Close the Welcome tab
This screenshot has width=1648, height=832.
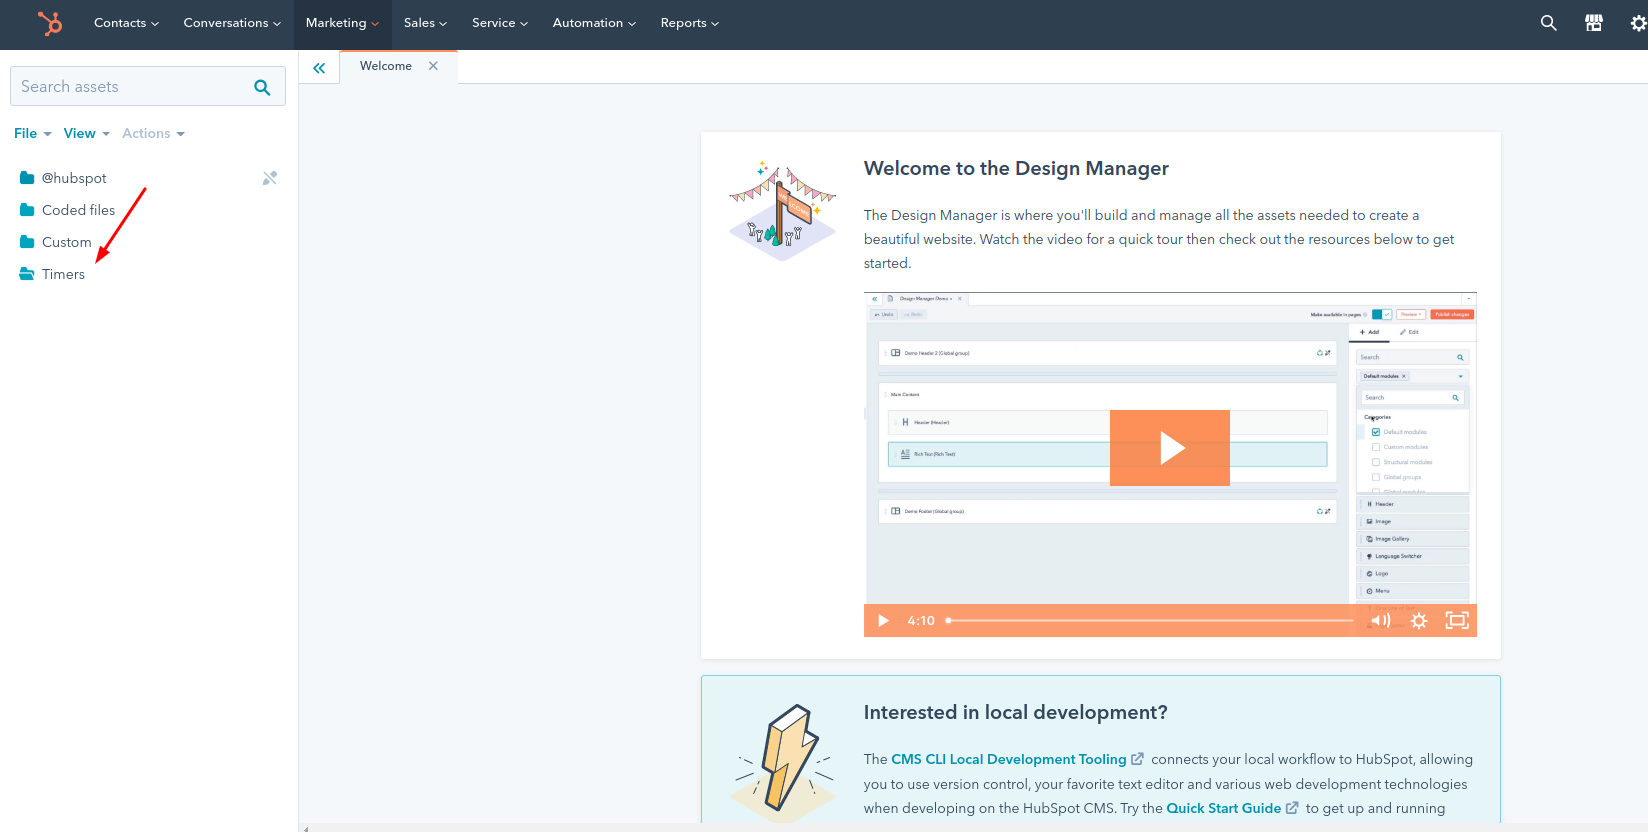coord(433,66)
